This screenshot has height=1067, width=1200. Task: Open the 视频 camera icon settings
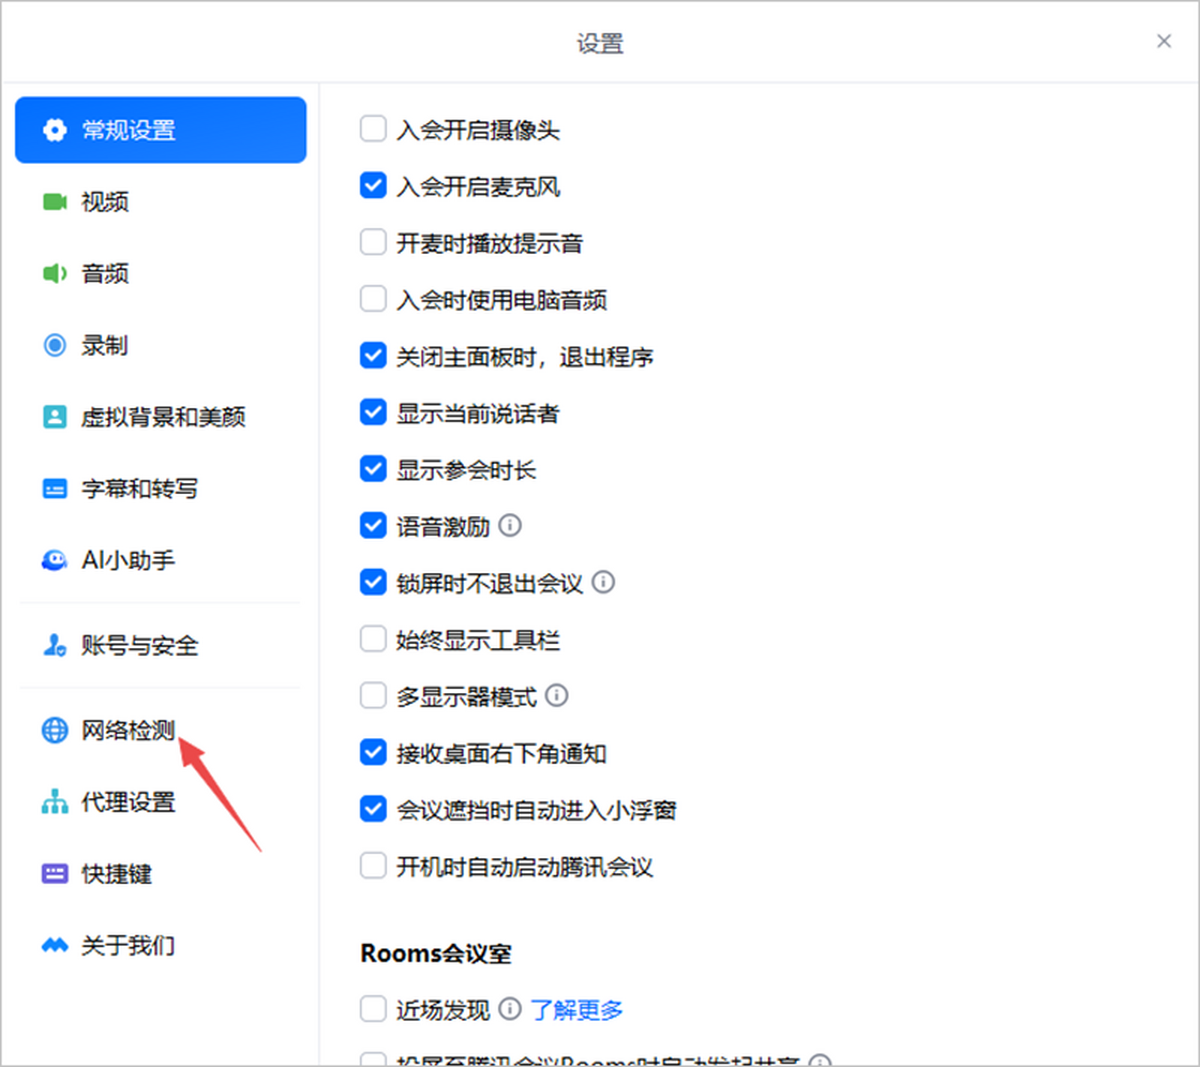click(x=54, y=202)
